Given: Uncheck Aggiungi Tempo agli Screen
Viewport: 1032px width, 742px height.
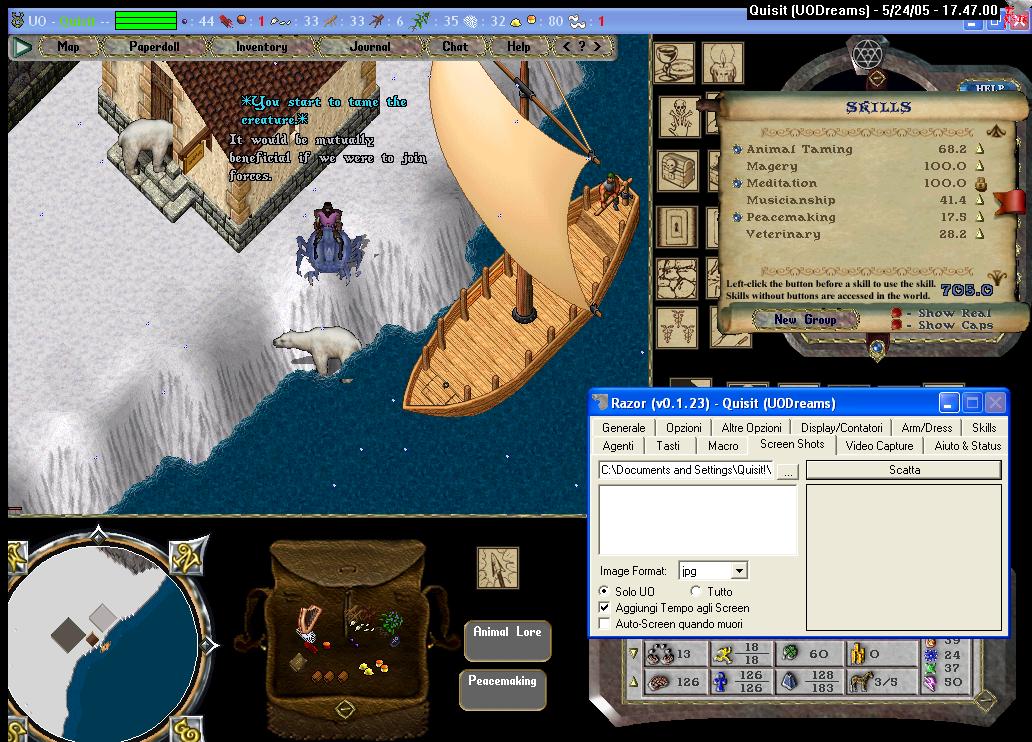Looking at the screenshot, I should [604, 608].
